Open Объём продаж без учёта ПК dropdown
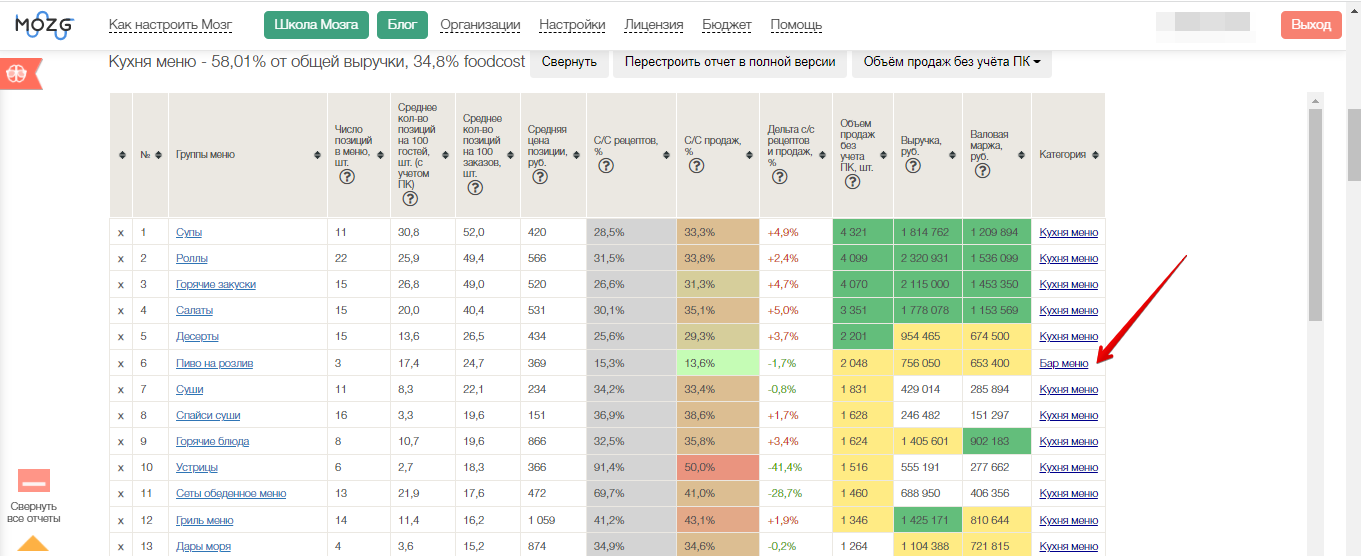 pyautogui.click(x=951, y=62)
